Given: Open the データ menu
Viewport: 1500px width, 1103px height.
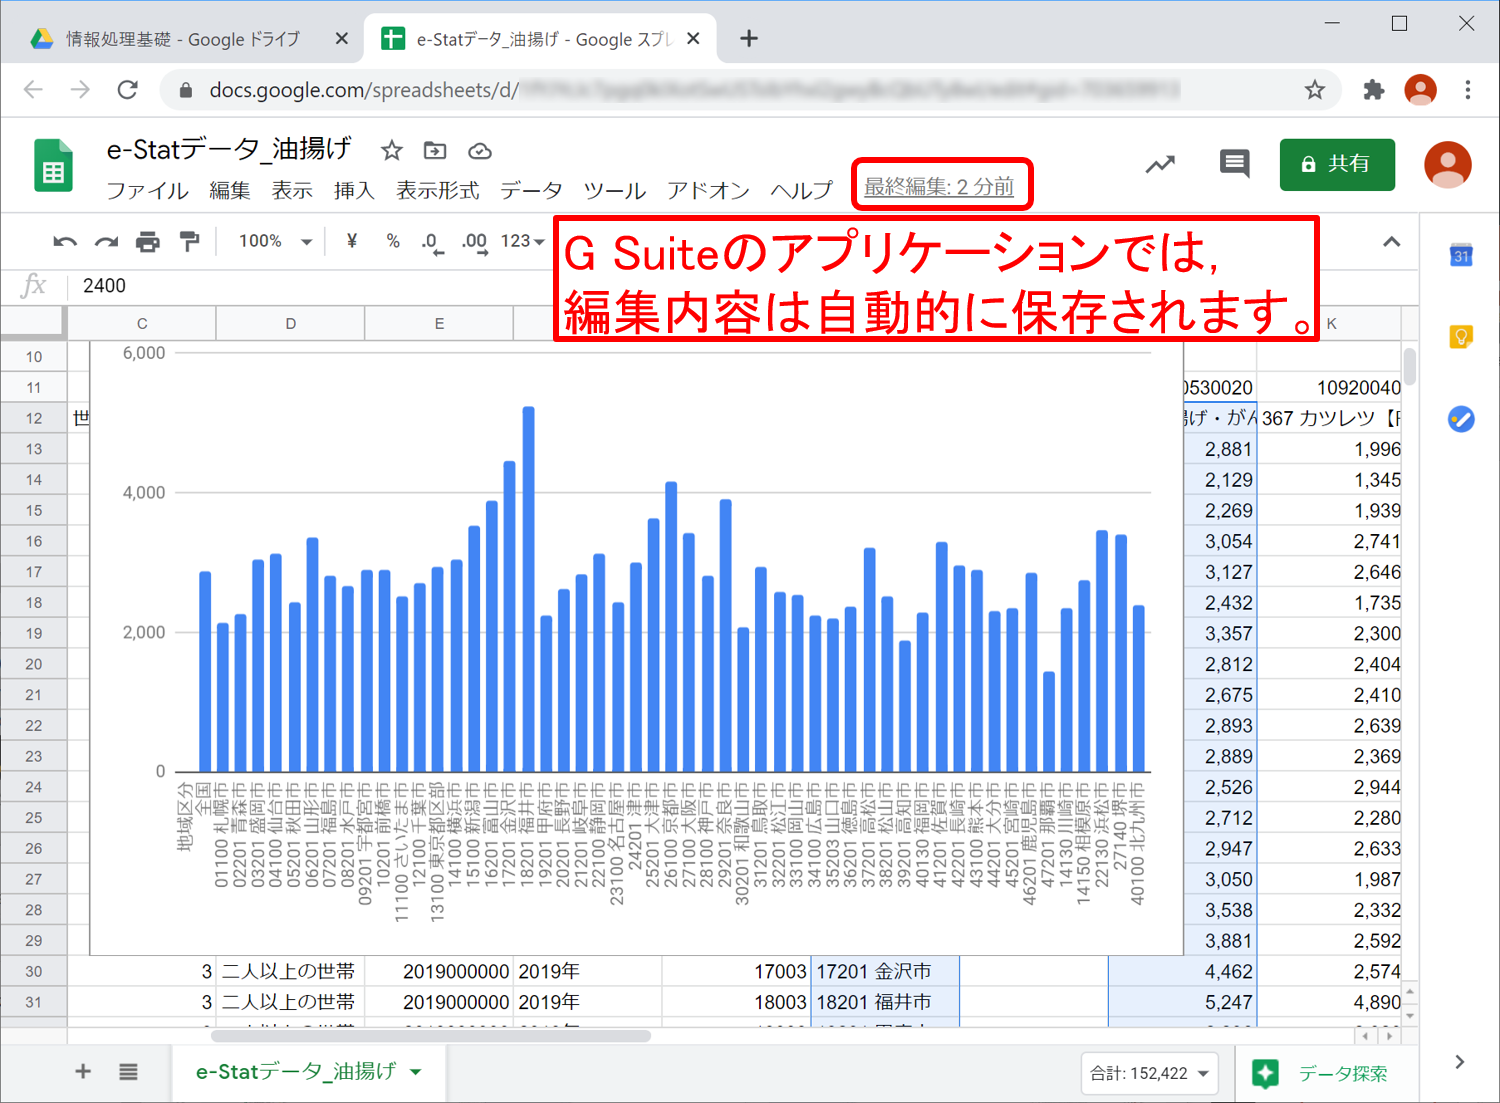Looking at the screenshot, I should tap(531, 190).
